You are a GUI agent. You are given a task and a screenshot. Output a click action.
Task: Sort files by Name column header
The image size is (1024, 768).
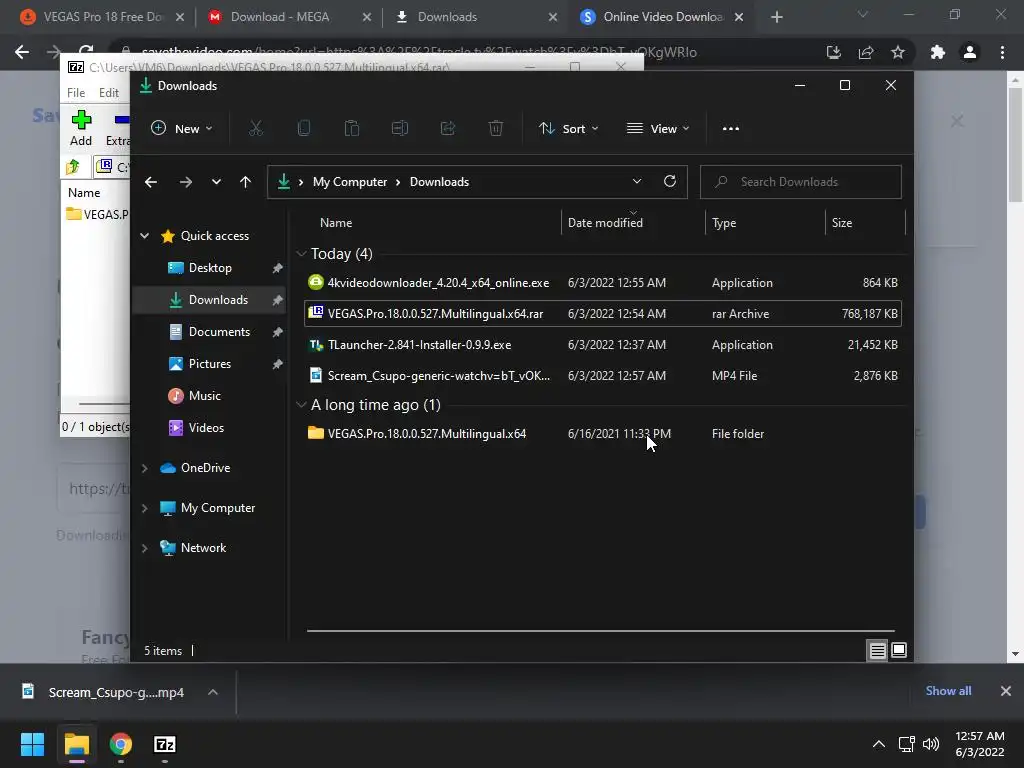coord(336,223)
